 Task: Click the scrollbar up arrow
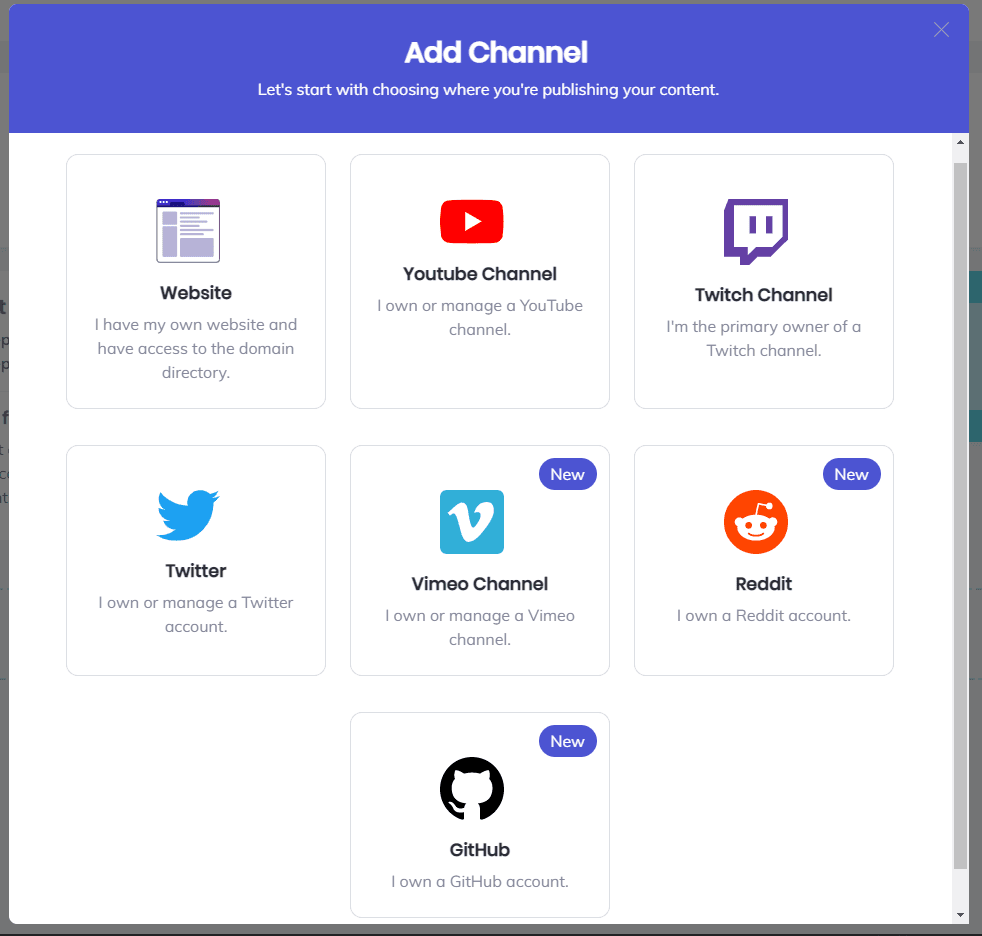tap(960, 142)
